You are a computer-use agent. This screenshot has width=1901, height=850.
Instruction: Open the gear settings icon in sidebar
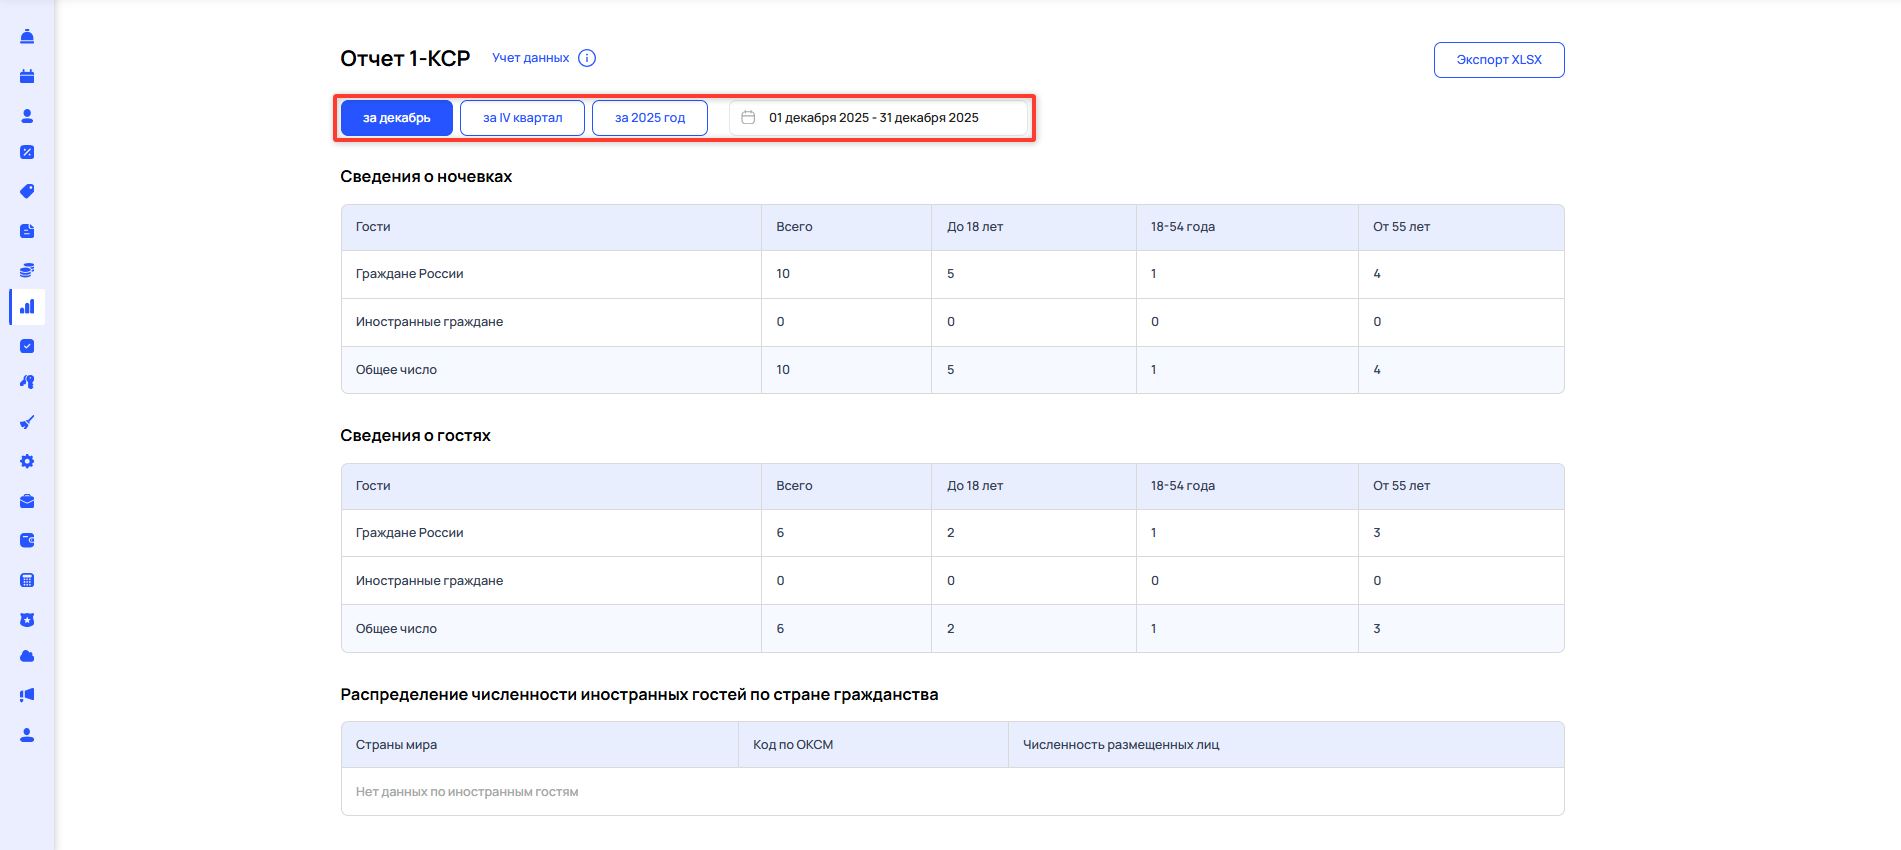point(27,462)
